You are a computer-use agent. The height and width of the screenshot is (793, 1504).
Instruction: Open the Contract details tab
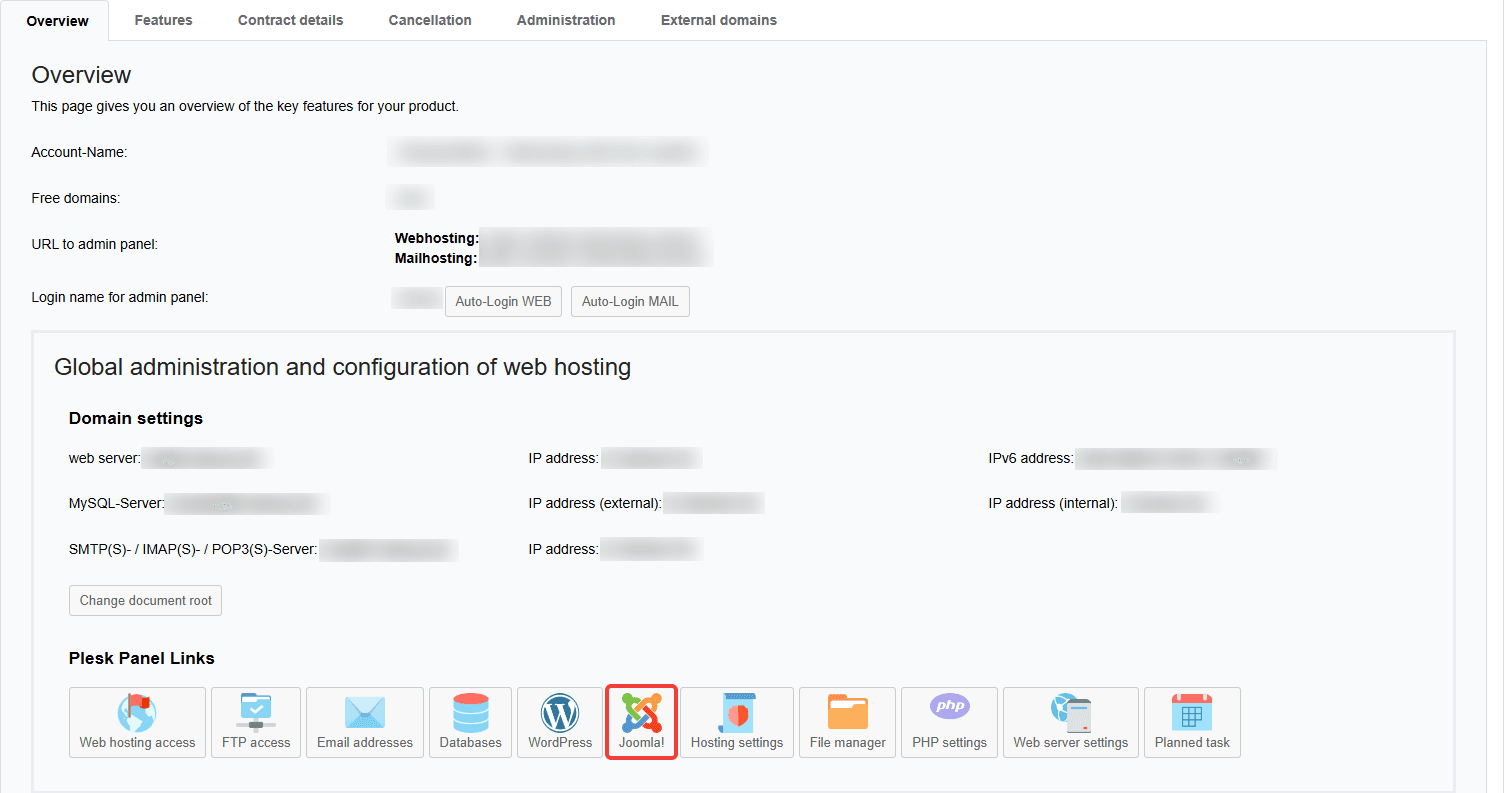pyautogui.click(x=290, y=20)
